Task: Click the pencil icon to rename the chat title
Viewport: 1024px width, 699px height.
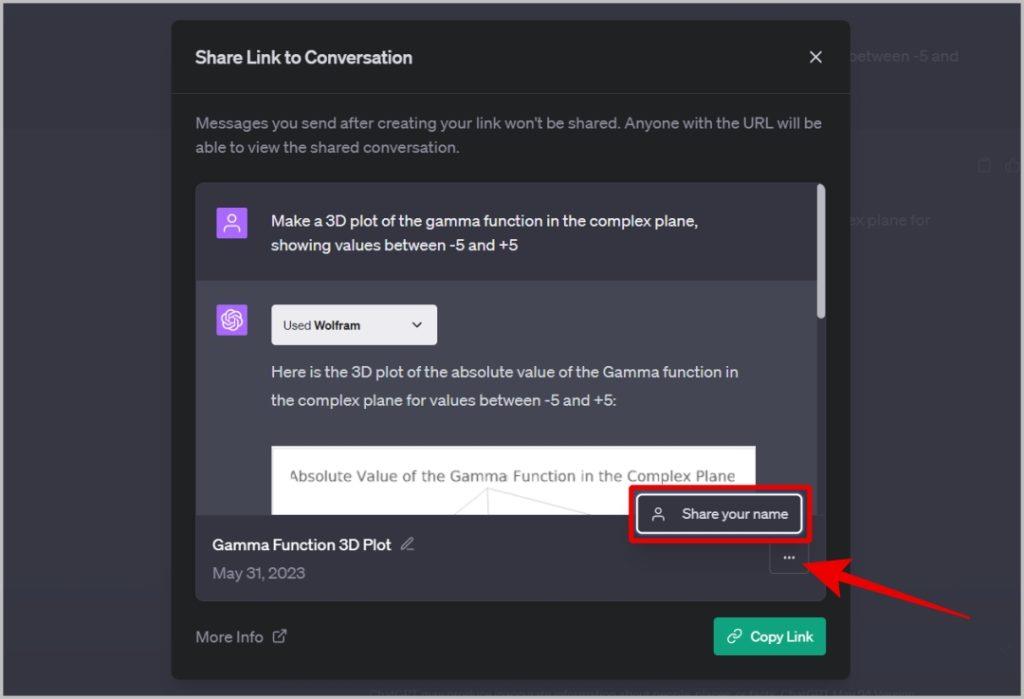Action: coord(408,544)
